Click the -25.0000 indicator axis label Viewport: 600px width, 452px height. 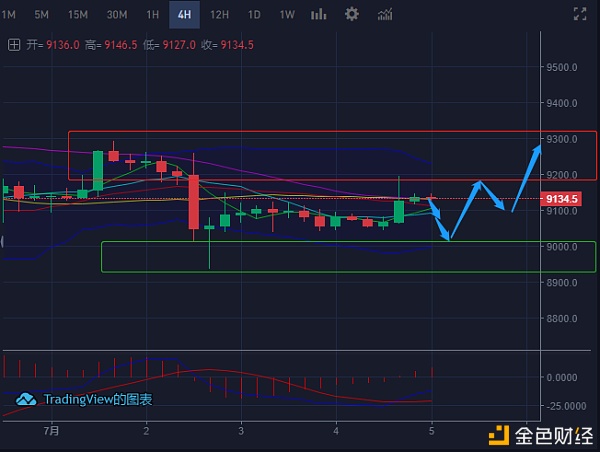coord(566,406)
